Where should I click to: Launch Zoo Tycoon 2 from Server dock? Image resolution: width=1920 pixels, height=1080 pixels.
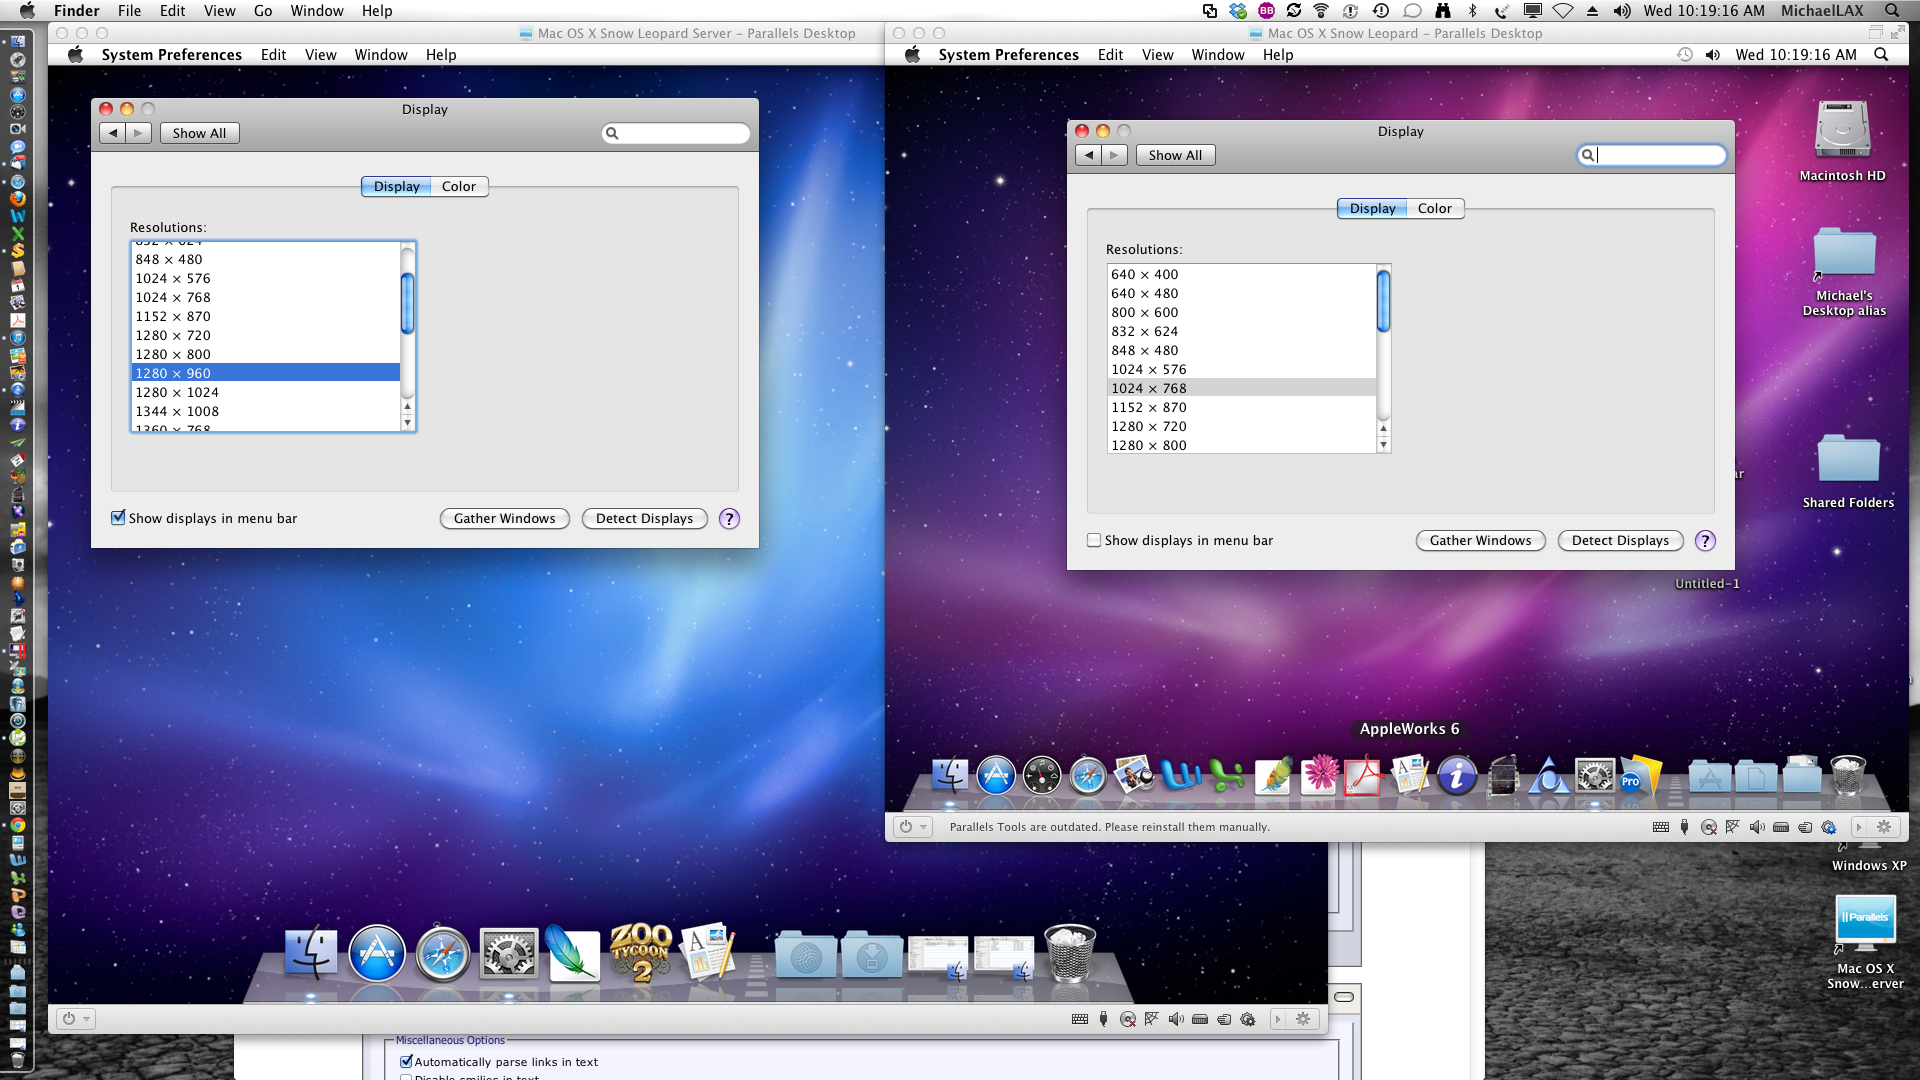tap(641, 952)
